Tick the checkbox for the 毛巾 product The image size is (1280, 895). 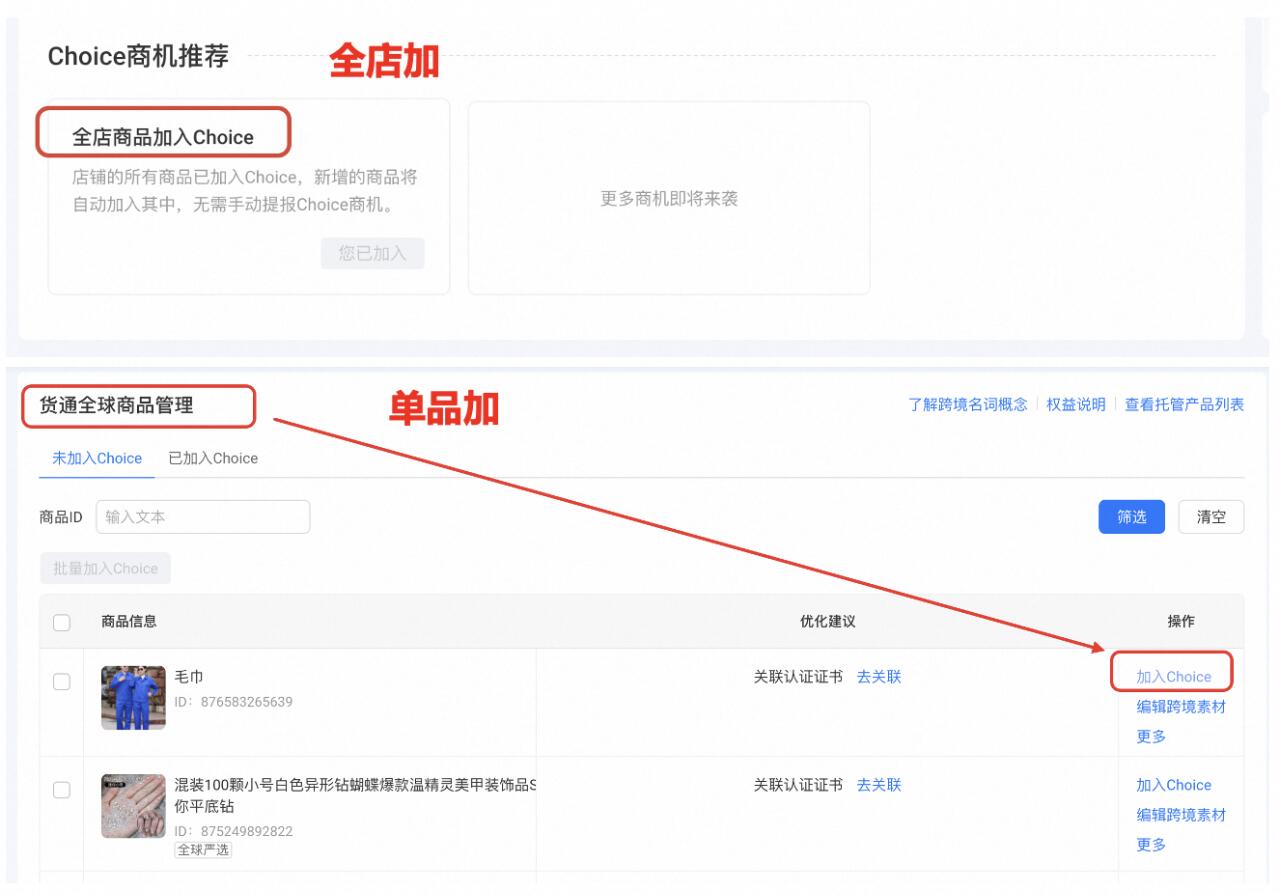(x=61, y=681)
